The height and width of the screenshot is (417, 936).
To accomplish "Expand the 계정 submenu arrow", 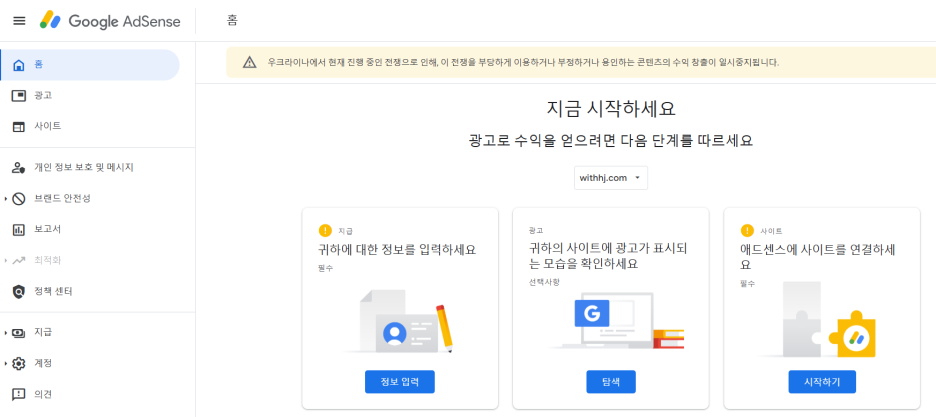I will click(x=5, y=363).
